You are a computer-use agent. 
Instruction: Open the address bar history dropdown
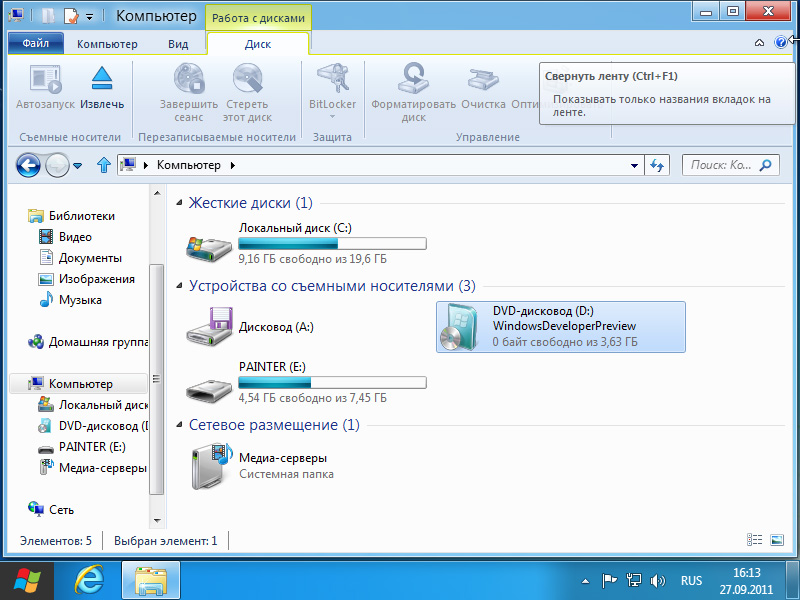634,165
